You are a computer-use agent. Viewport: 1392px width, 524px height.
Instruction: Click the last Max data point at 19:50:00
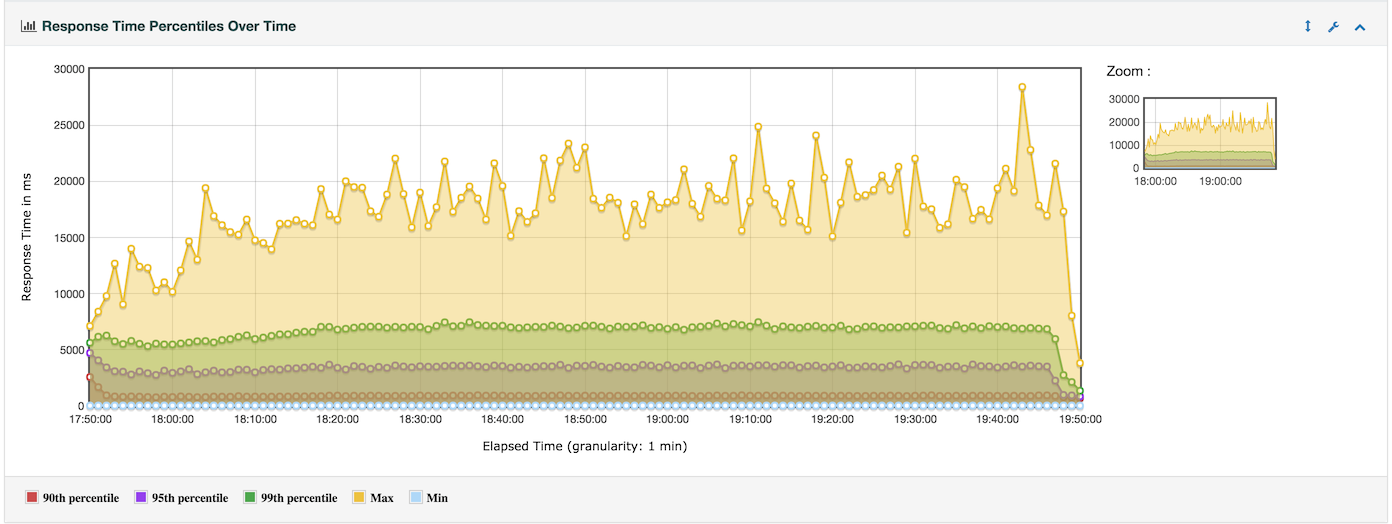[1080, 363]
